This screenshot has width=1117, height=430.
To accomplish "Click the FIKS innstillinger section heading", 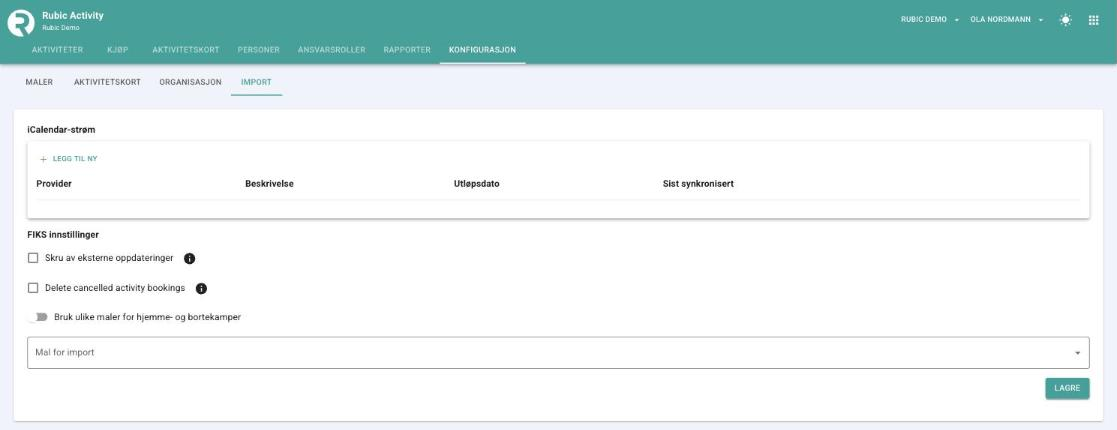I will coord(63,234).
